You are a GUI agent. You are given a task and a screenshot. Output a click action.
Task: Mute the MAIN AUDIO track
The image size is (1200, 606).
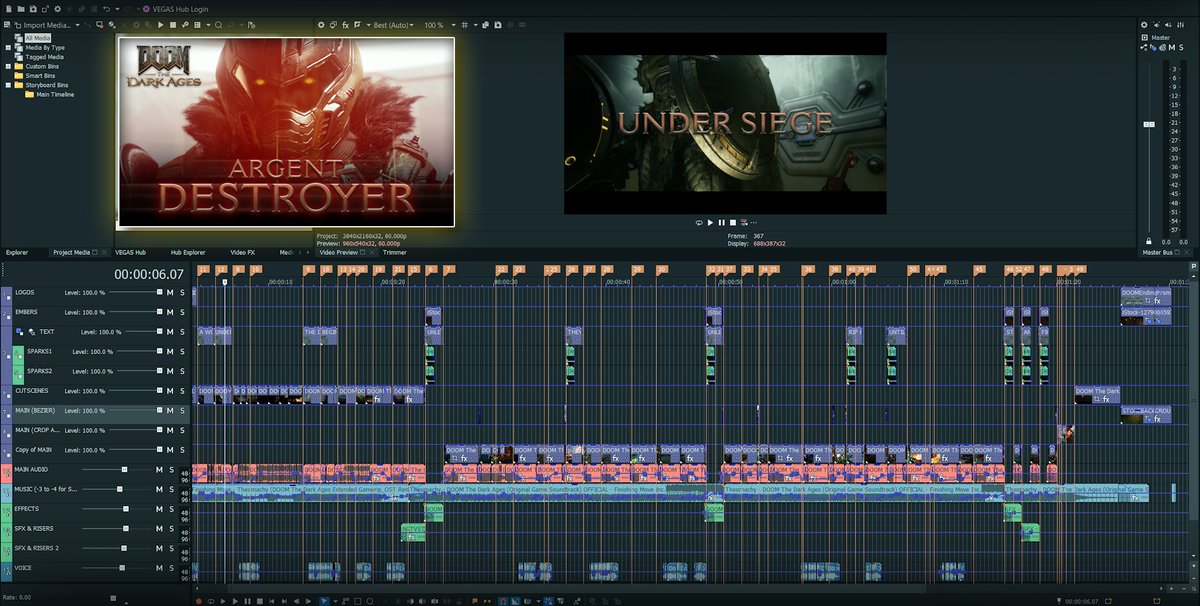[x=158, y=470]
